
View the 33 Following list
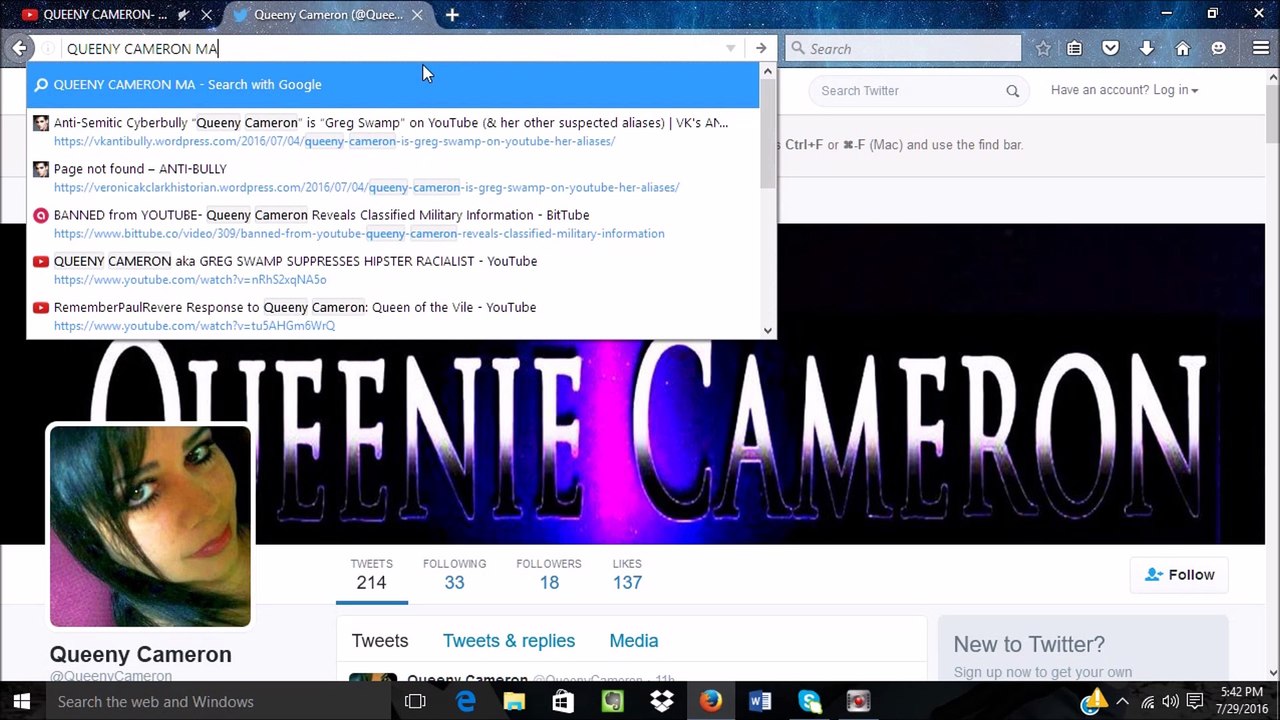click(454, 575)
